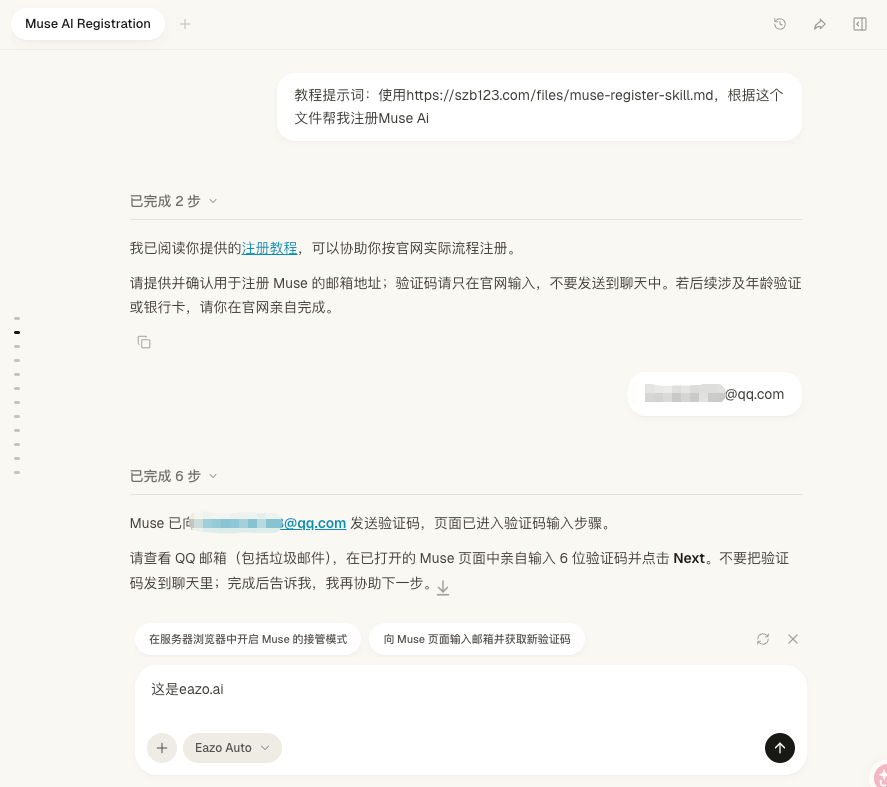Copy the assistant's first reply
This screenshot has width=887, height=787.
[x=144, y=342]
